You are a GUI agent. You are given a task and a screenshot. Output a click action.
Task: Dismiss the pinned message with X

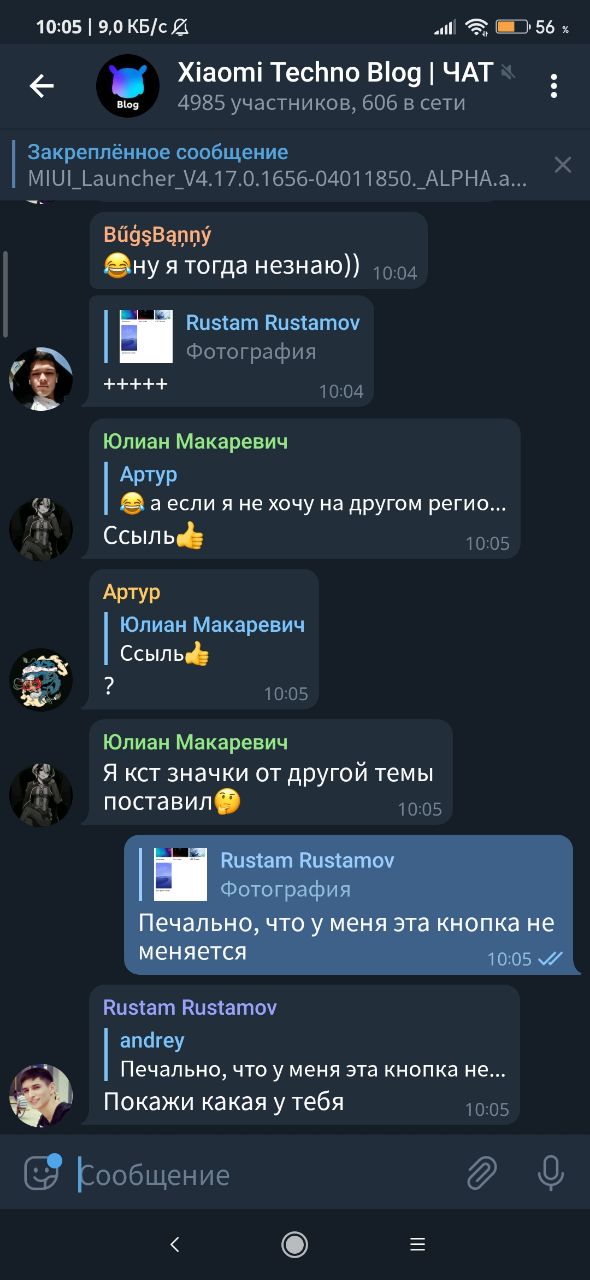tap(563, 165)
